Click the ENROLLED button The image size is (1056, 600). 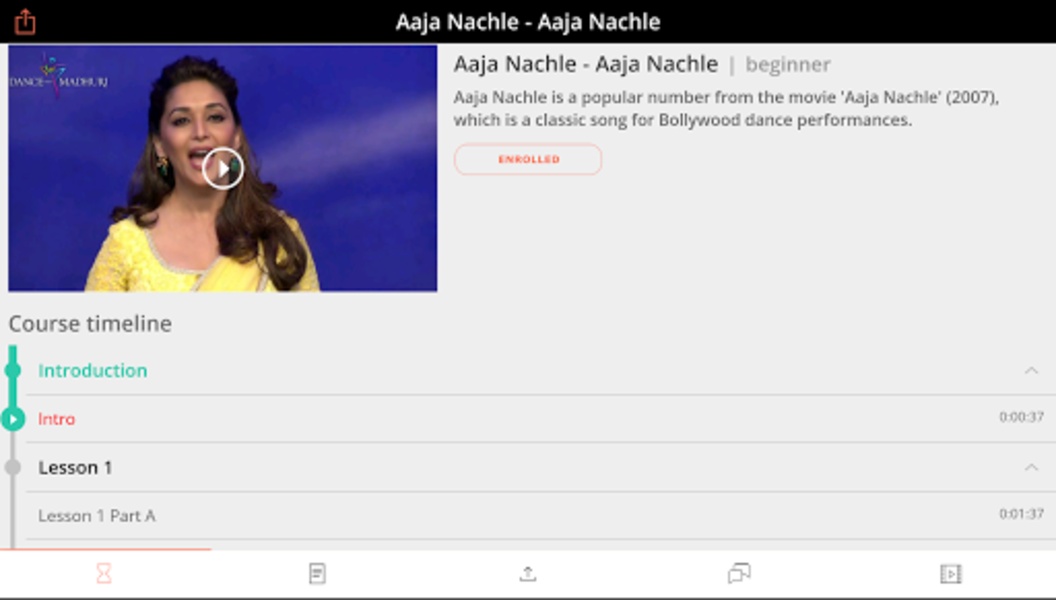528,160
